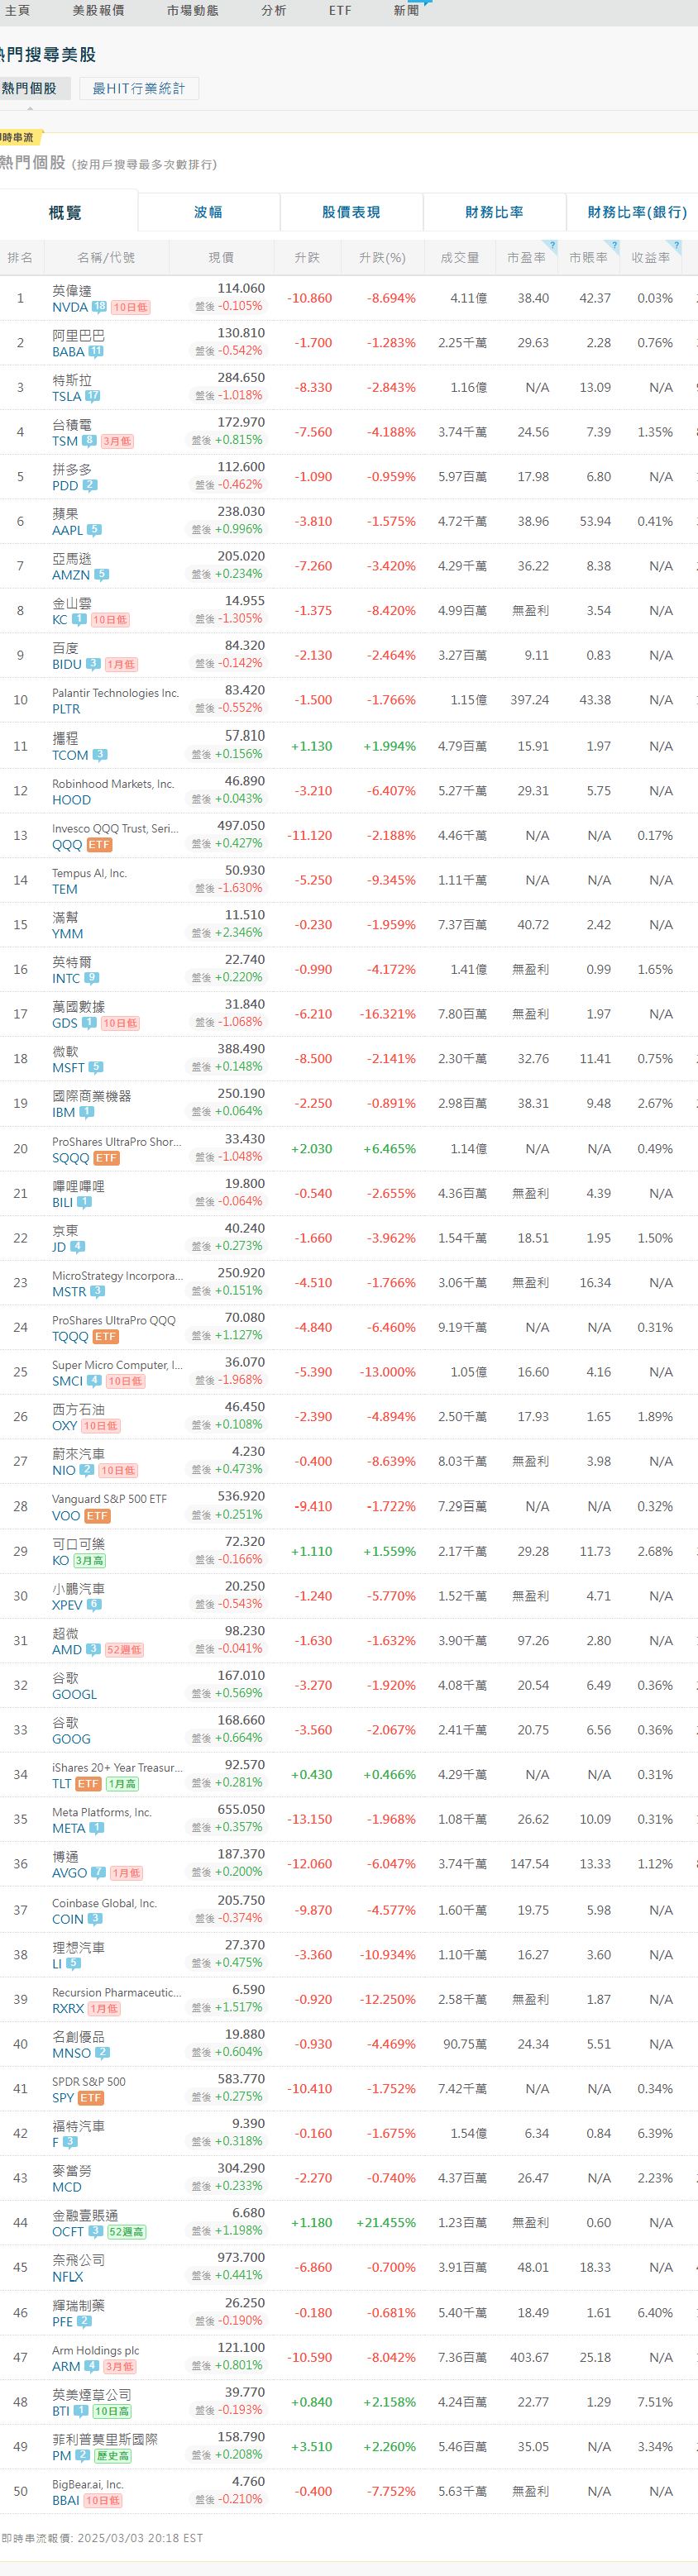698x2576 pixels.
Task: Click the Meta Platforms, Inc. name
Action: coord(102,1812)
